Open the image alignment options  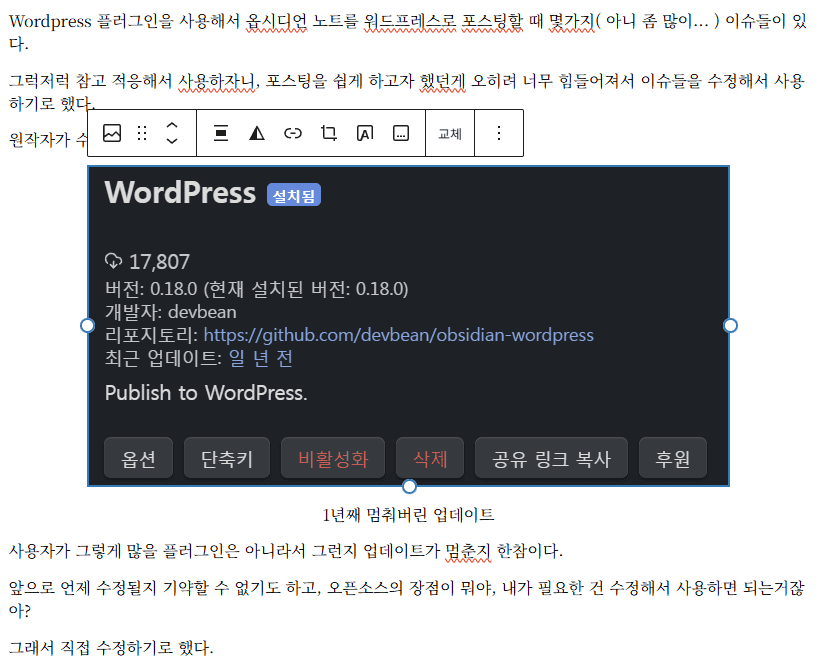click(221, 133)
